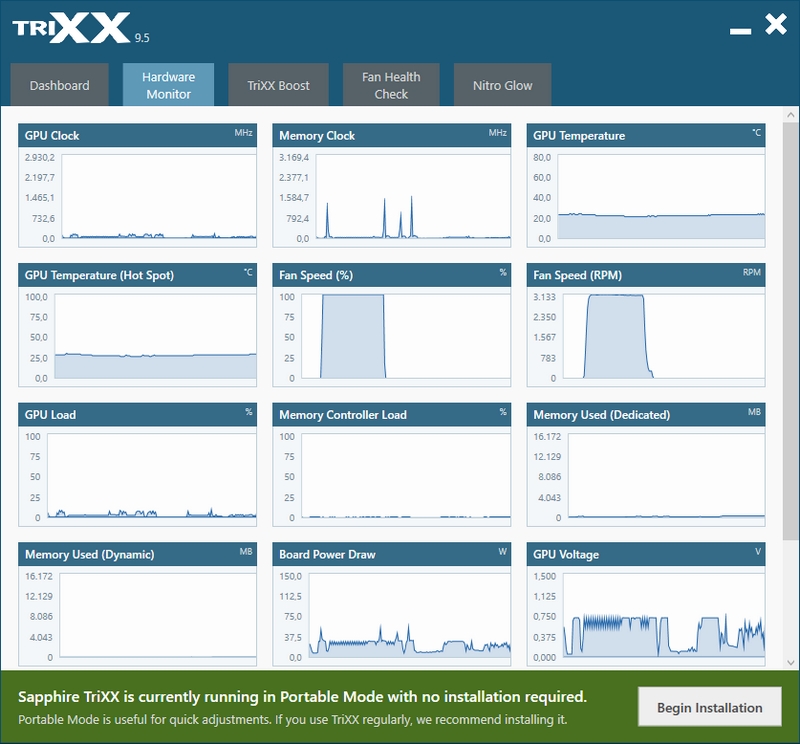Viewport: 800px width, 744px height.
Task: Switch to the TriXX Boost tab
Action: pos(278,85)
